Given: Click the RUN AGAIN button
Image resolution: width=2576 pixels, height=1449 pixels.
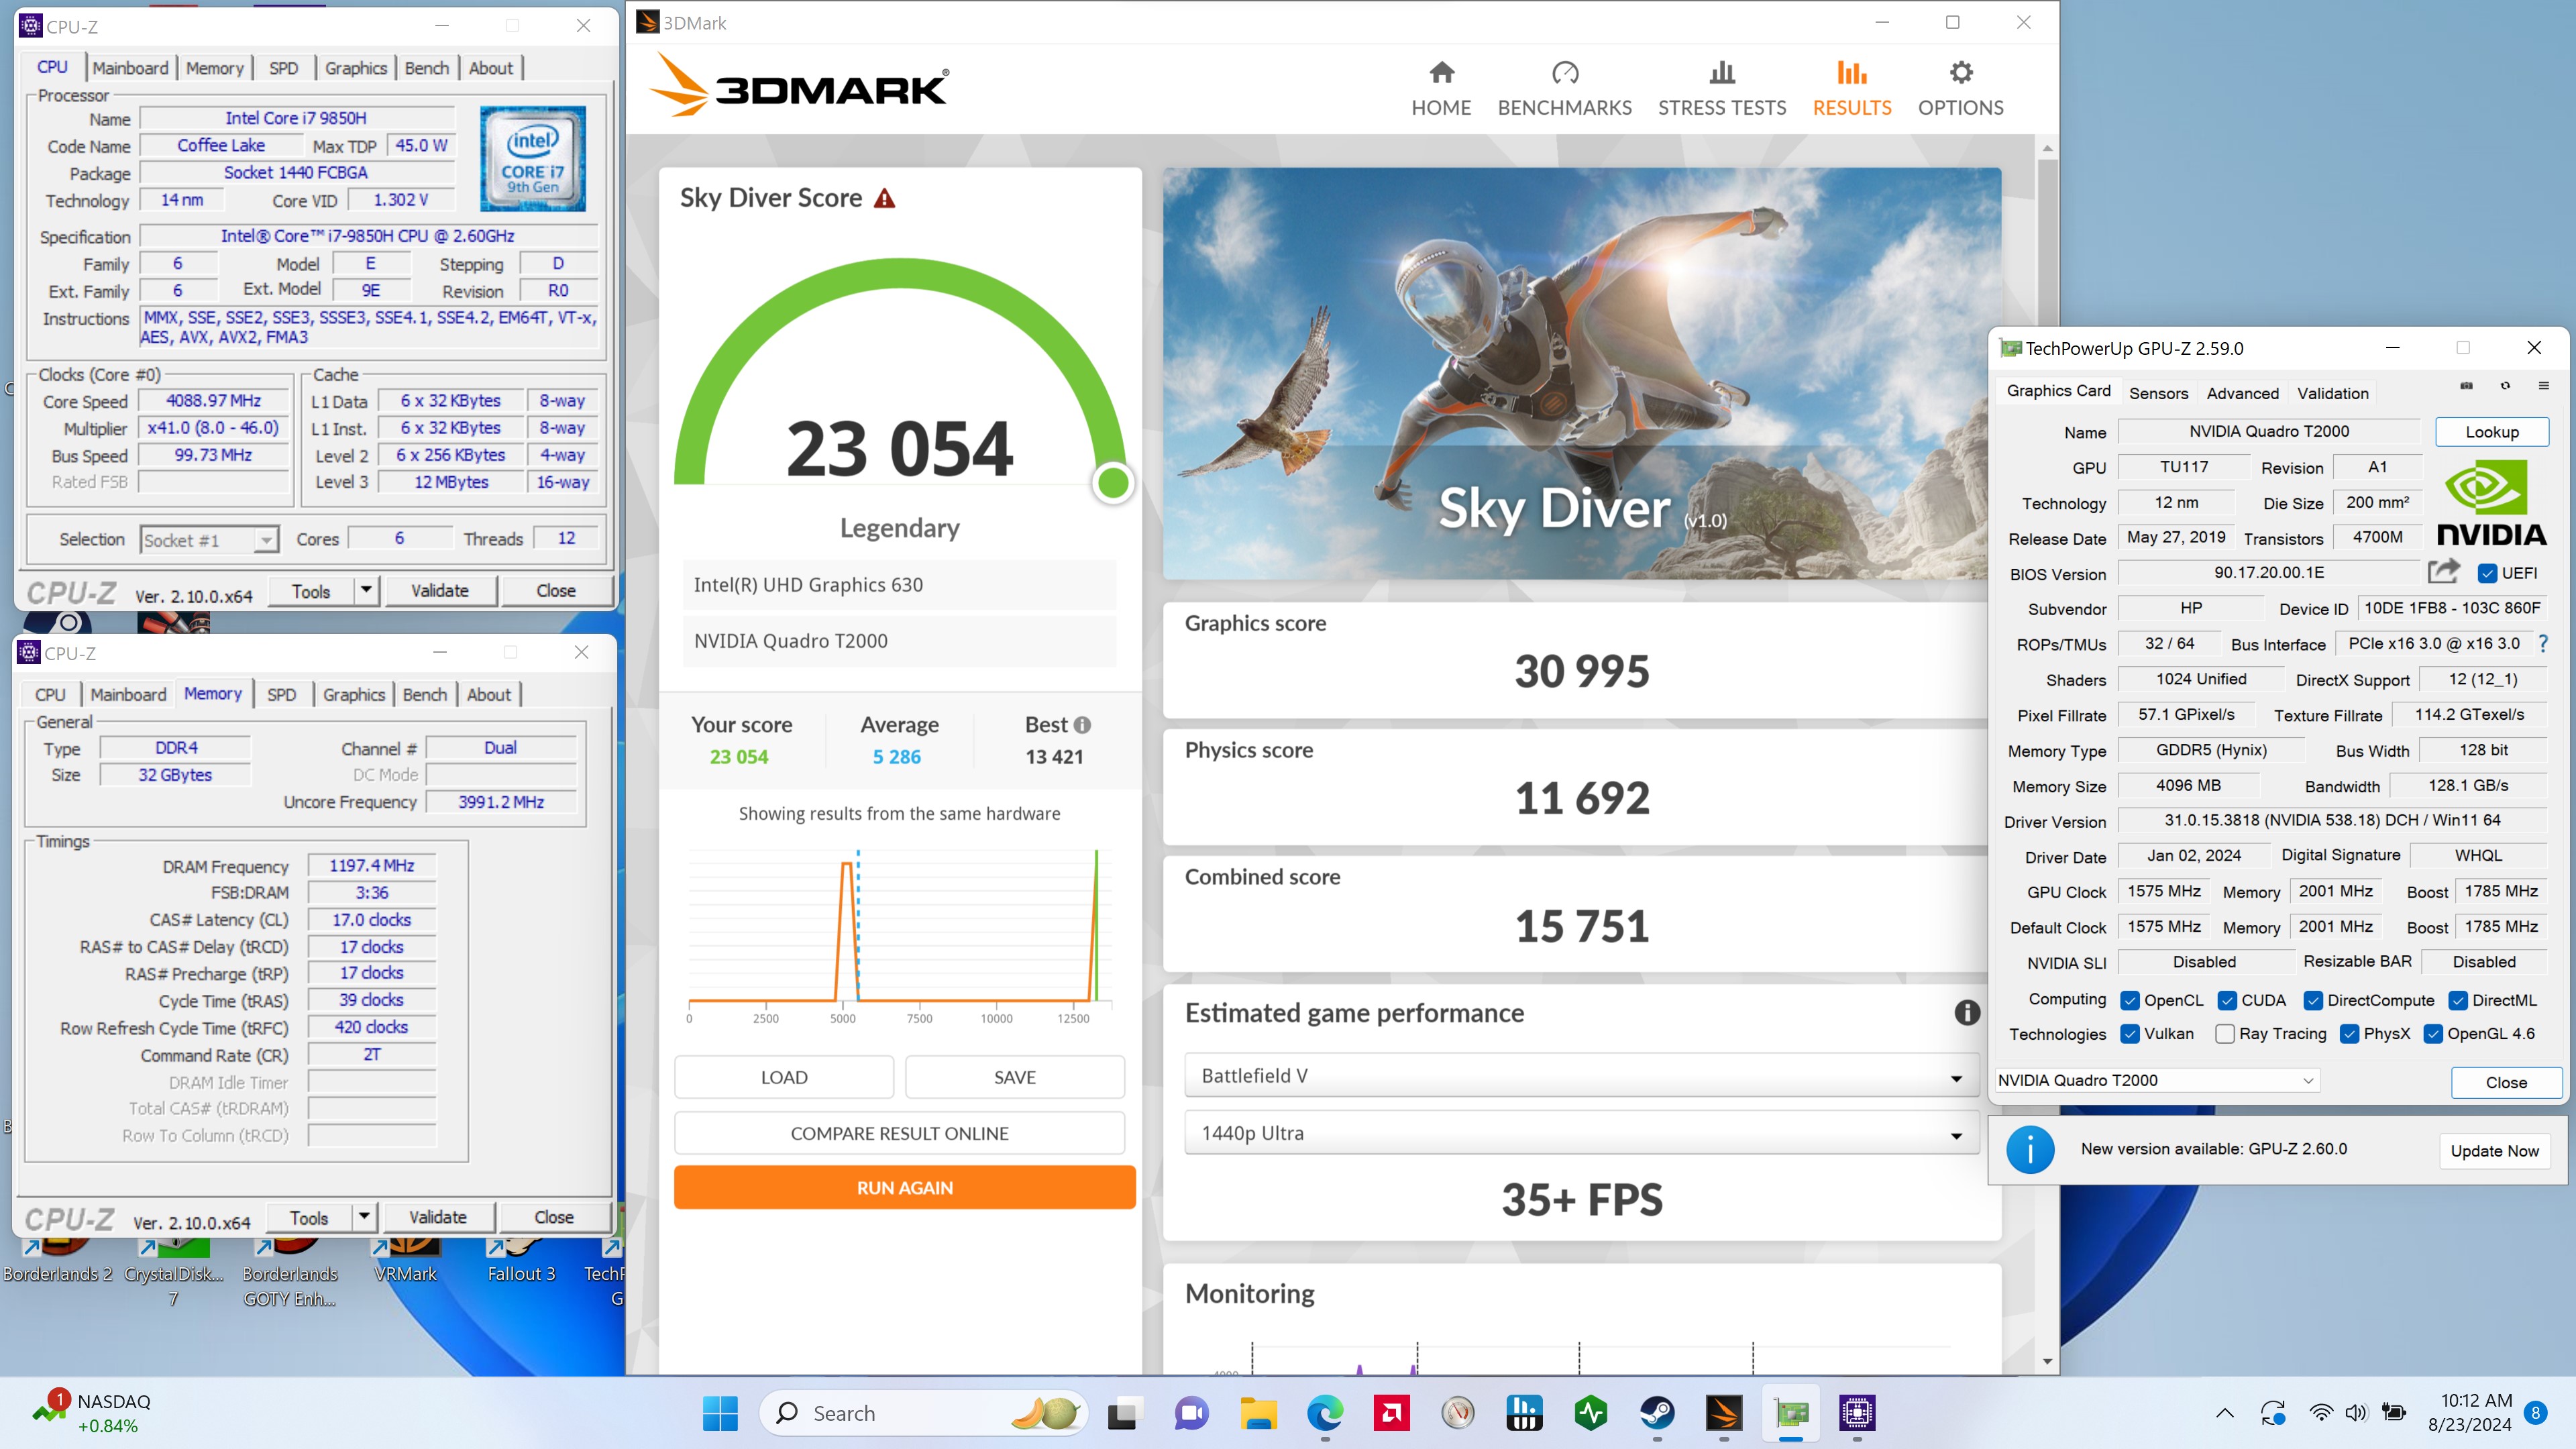Looking at the screenshot, I should (x=904, y=1187).
